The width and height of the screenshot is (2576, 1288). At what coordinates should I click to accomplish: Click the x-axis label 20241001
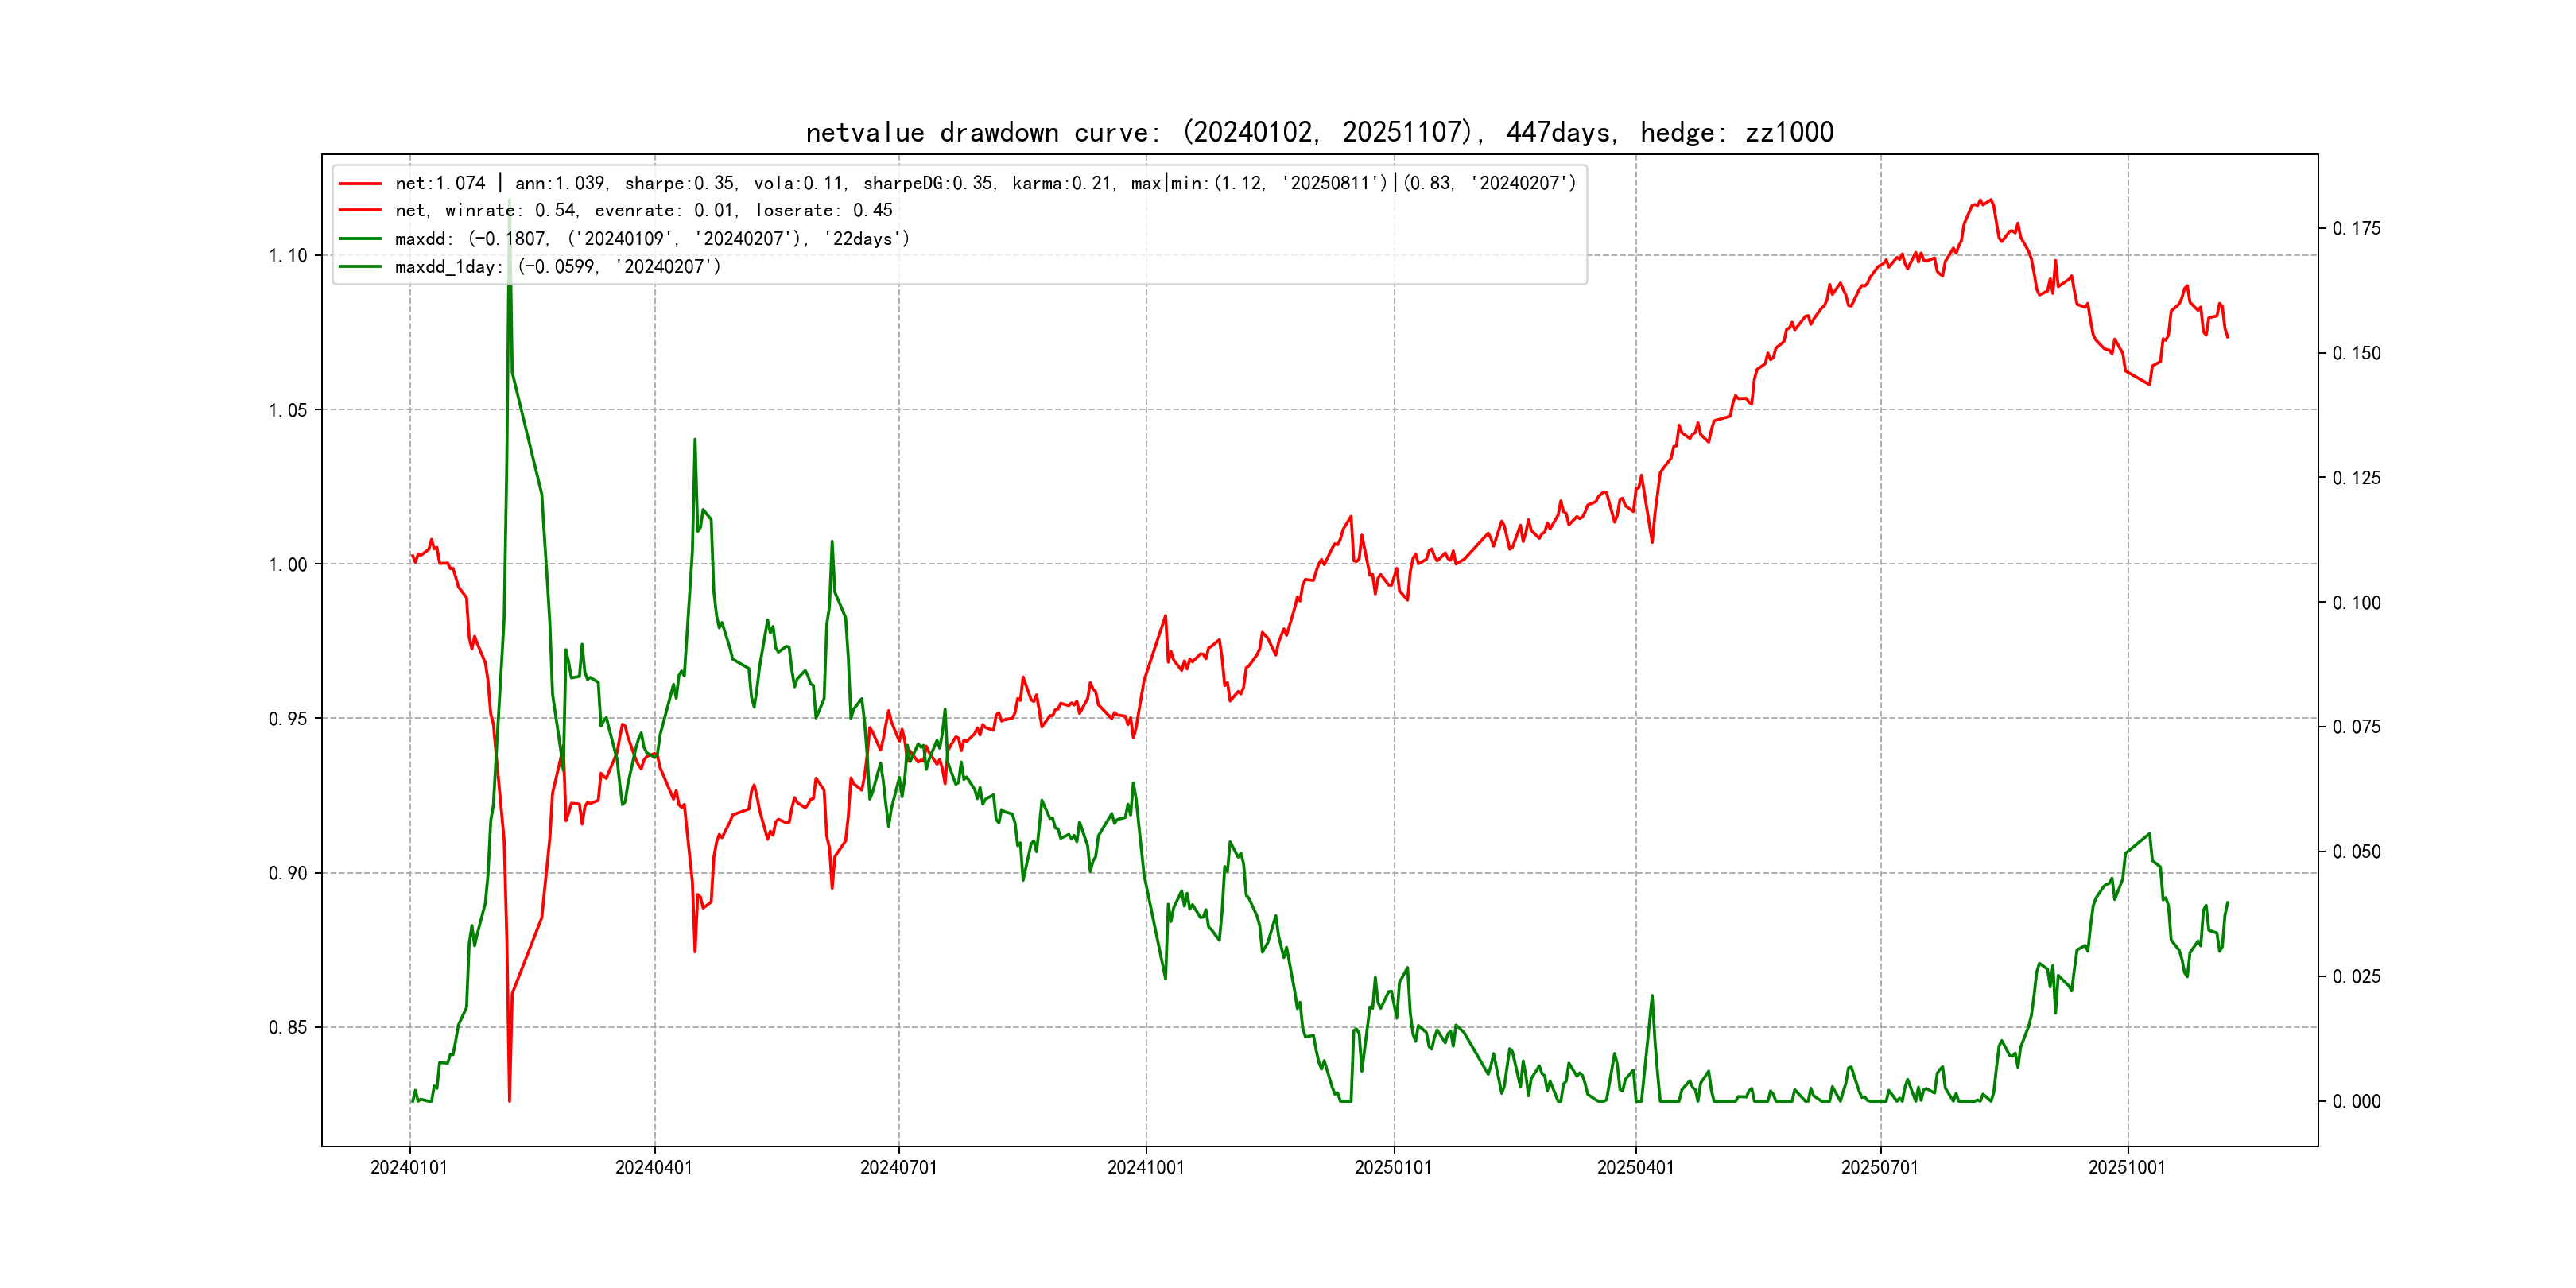click(1146, 1167)
